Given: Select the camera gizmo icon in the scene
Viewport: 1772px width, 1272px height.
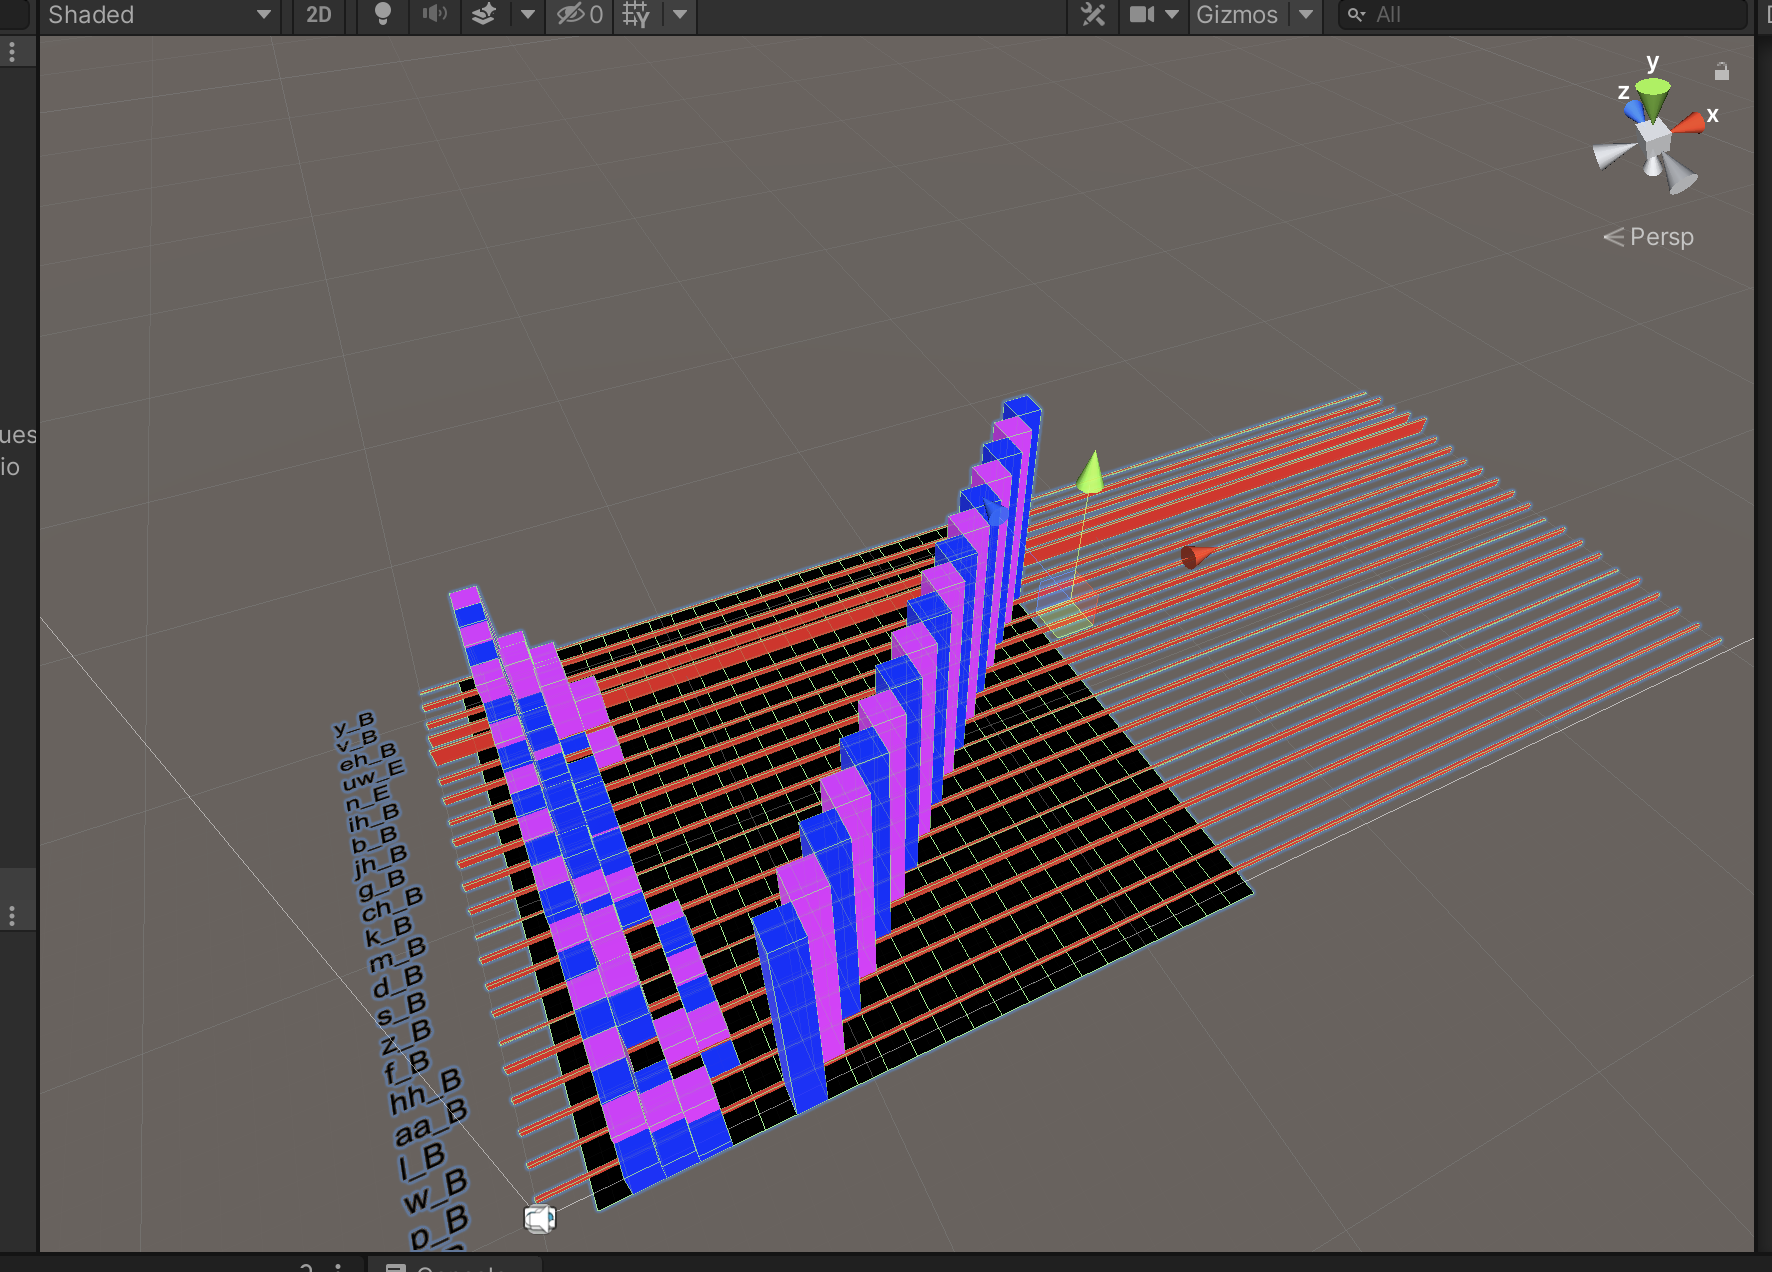Looking at the screenshot, I should pos(539,1219).
